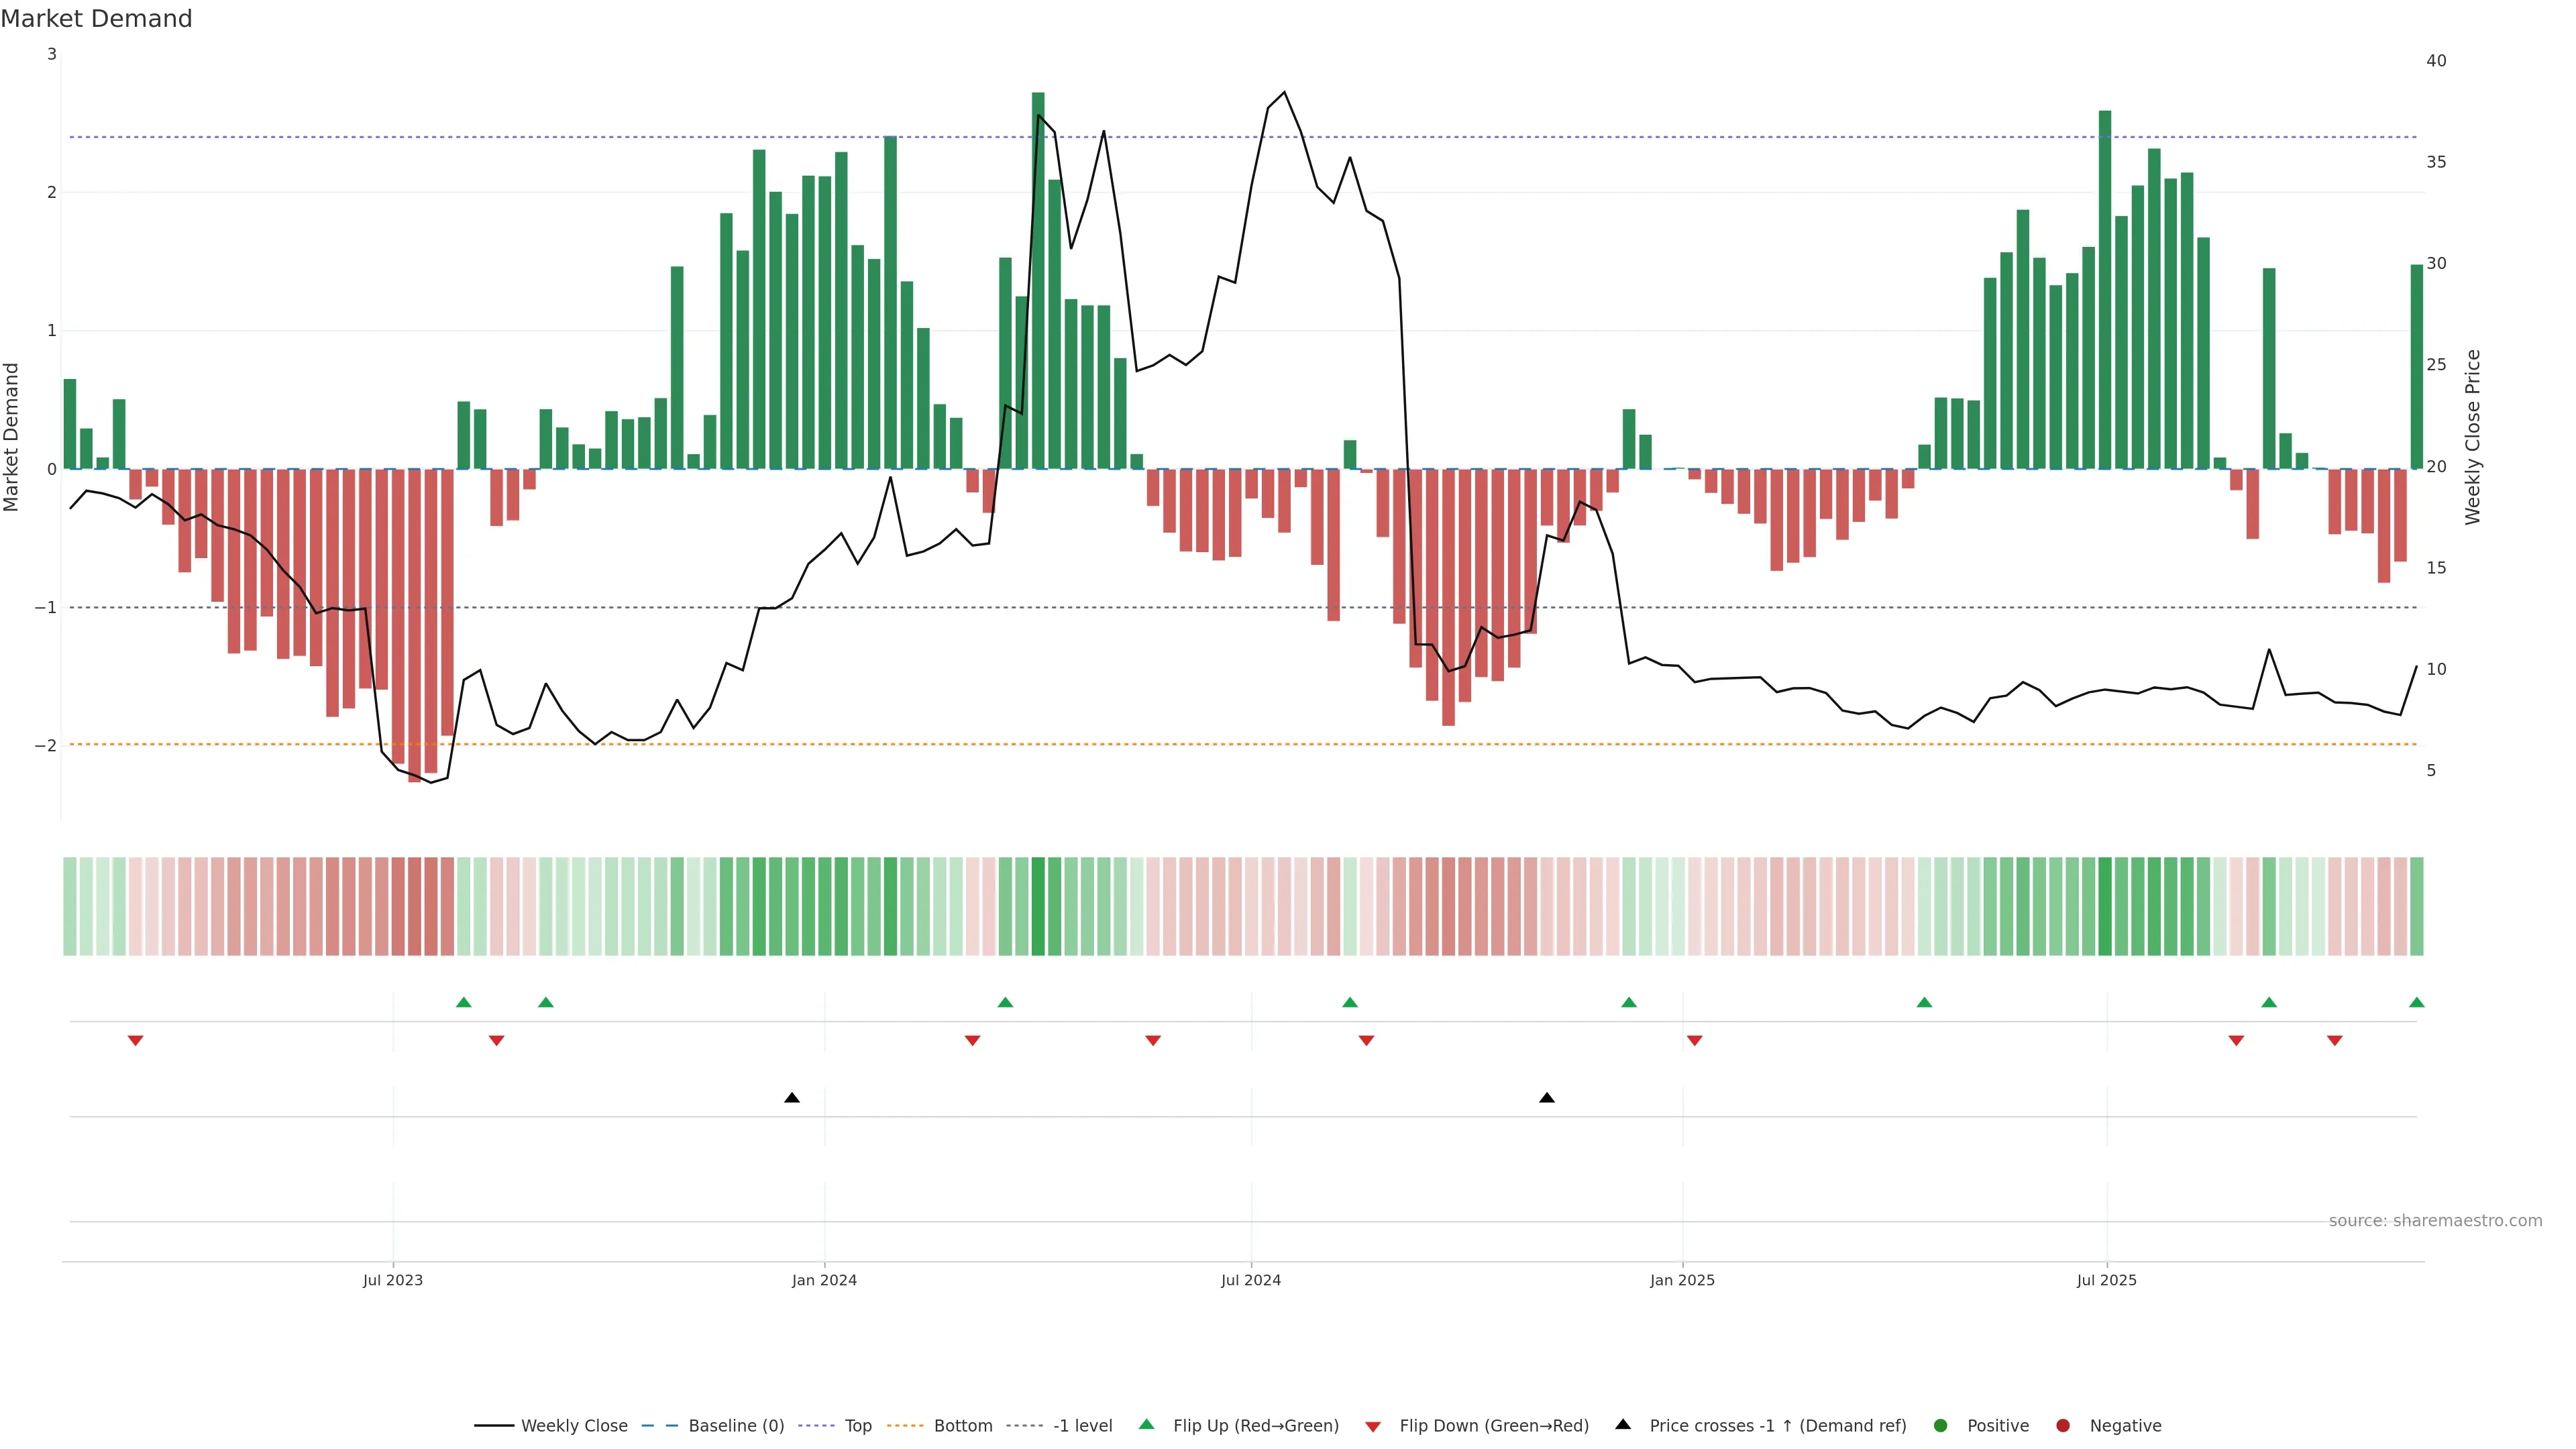Click the green Positive circle in legend
This screenshot has height=1449, width=2576.
[x=1940, y=1426]
